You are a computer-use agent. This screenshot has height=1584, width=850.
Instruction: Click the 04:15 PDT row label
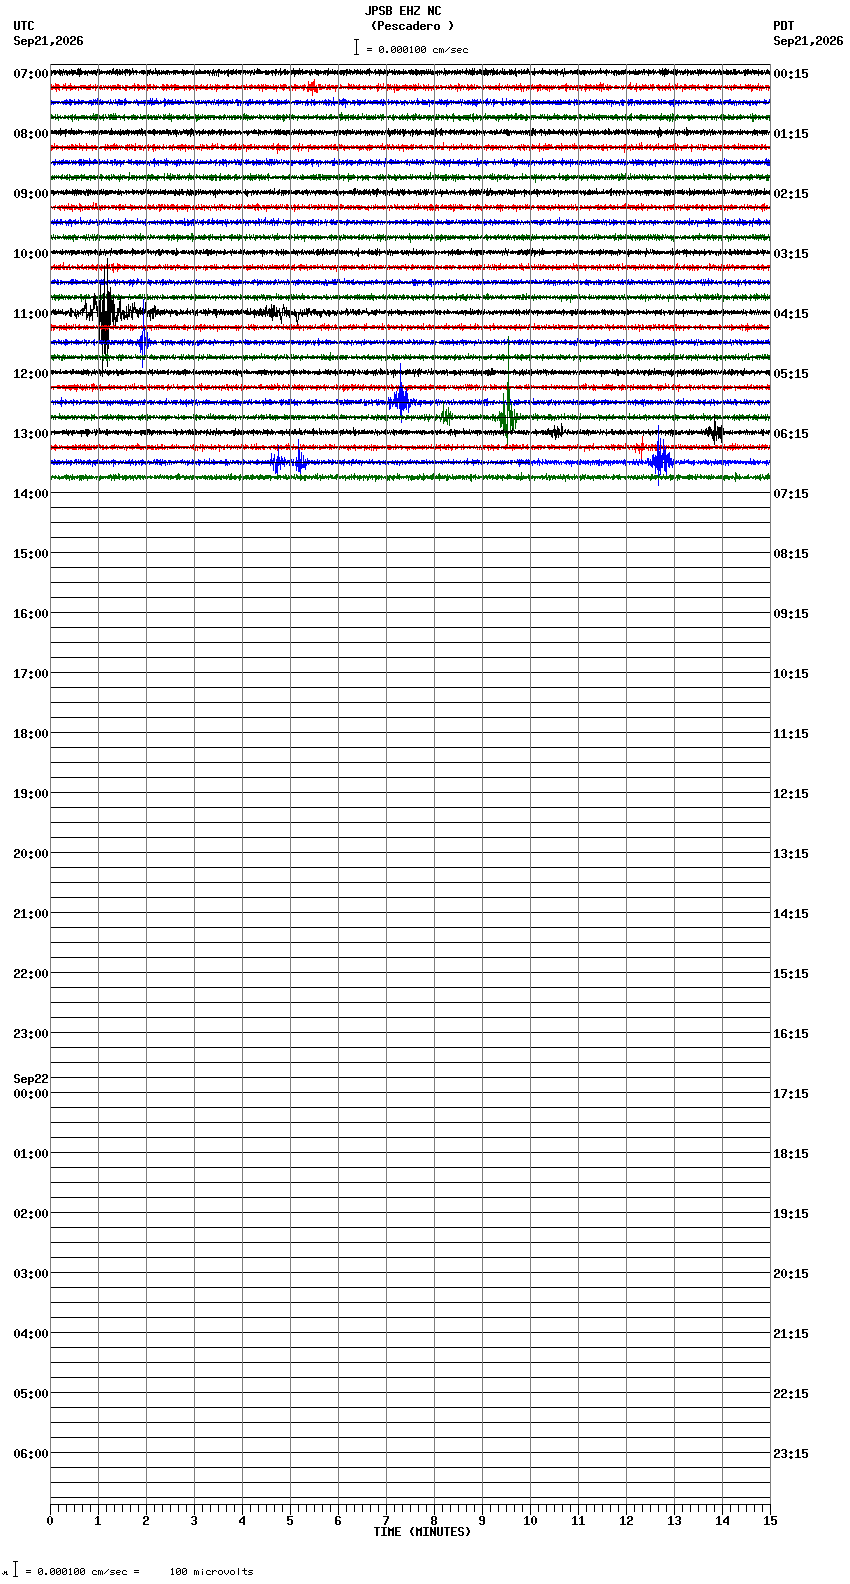[x=791, y=314]
